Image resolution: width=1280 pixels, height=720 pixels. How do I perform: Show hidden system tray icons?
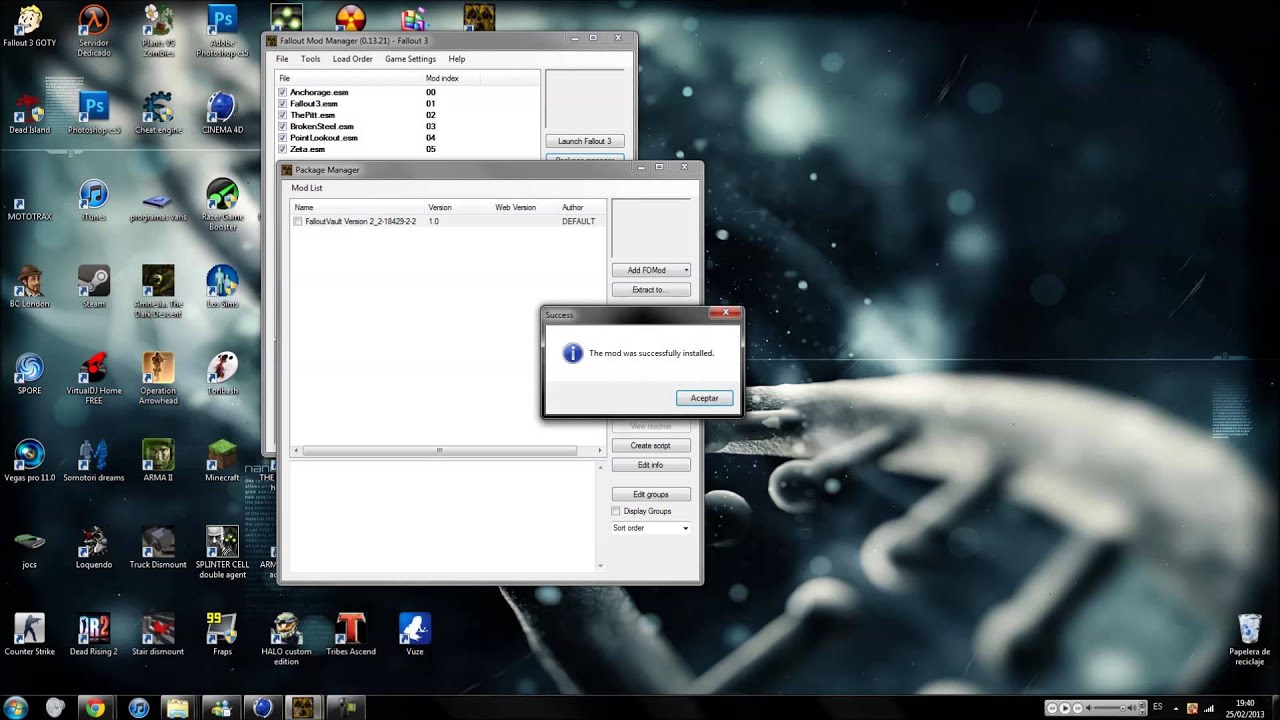[1176, 708]
